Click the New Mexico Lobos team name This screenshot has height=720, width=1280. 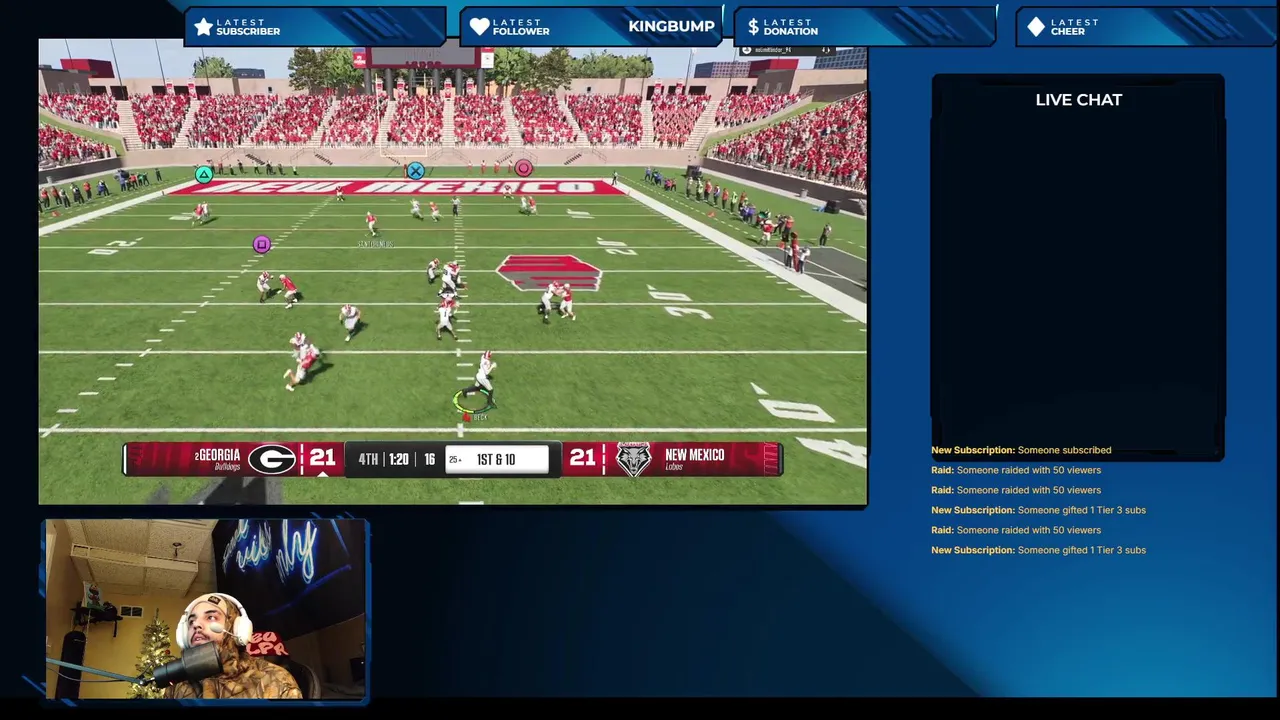[x=694, y=459]
